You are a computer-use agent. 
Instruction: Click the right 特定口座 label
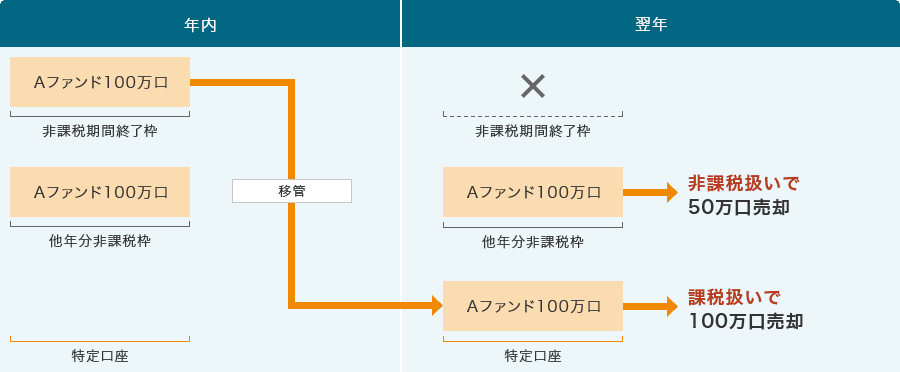click(x=533, y=356)
